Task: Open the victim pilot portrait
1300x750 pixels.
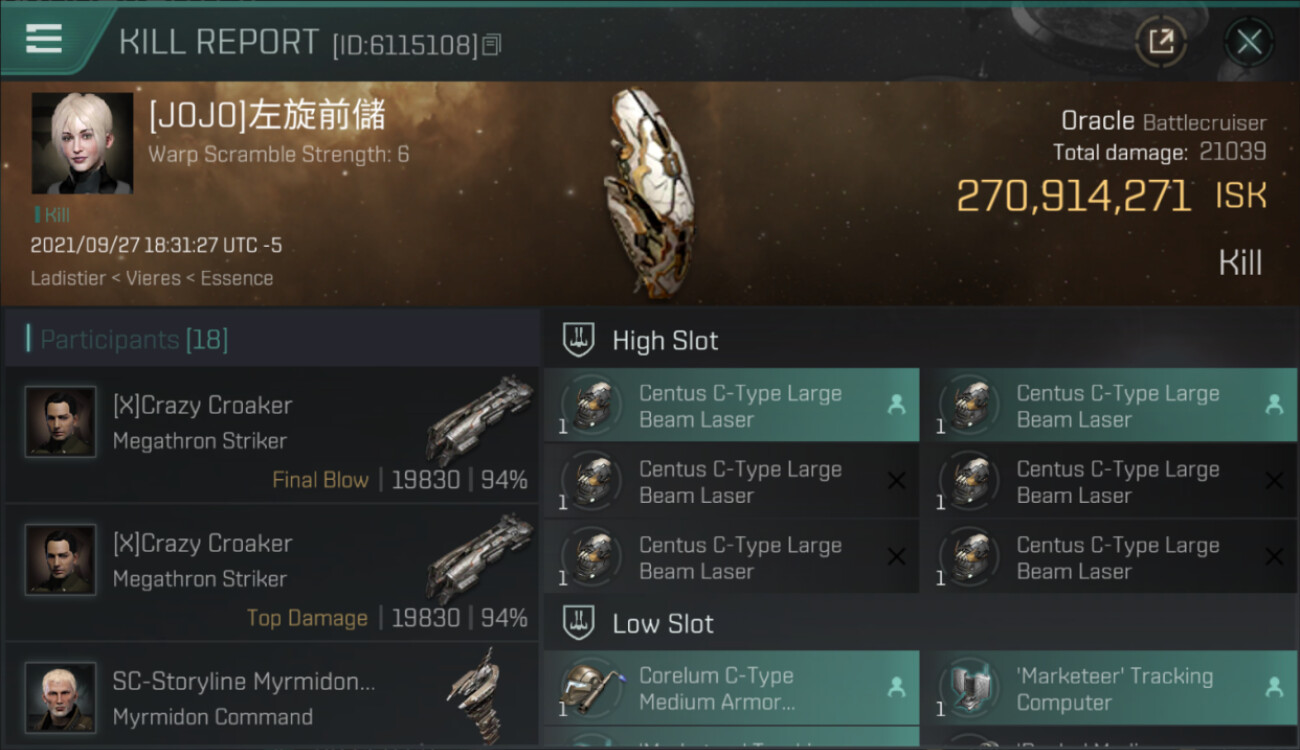Action: coord(82,144)
